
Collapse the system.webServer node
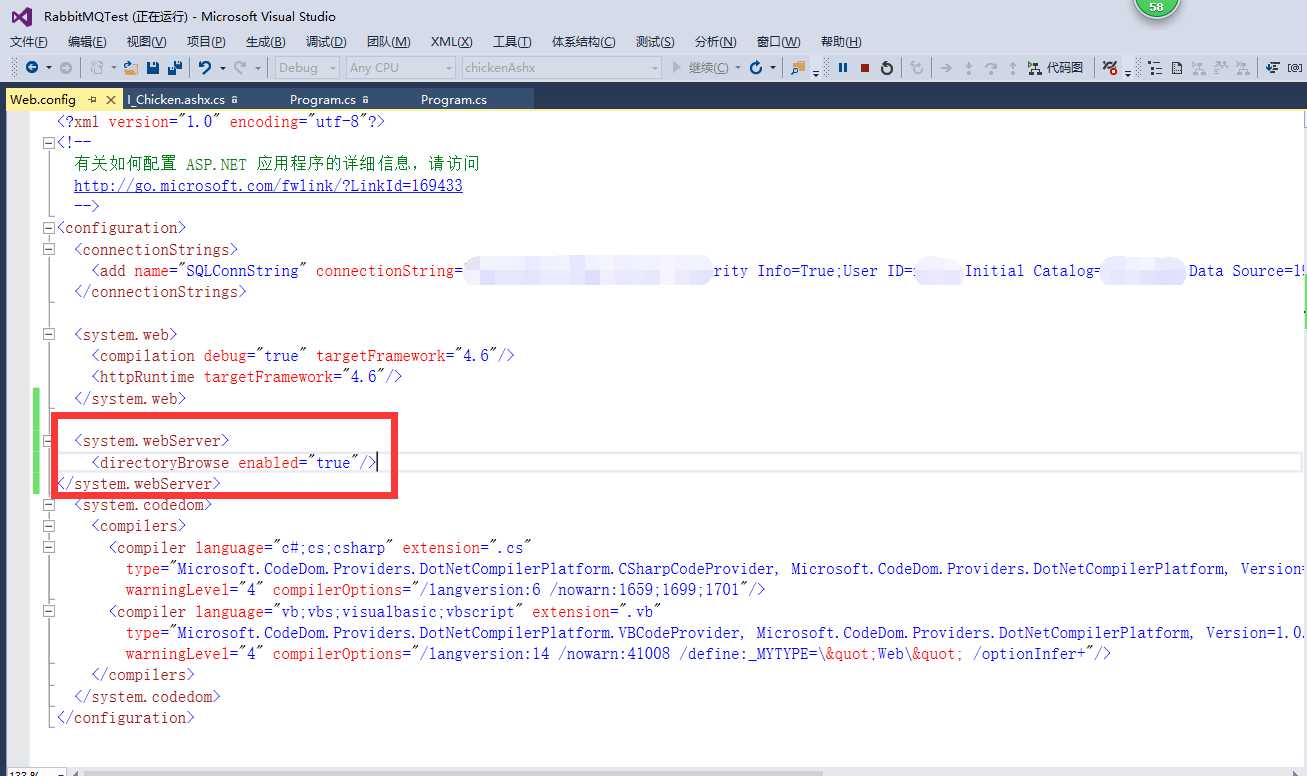(x=49, y=441)
